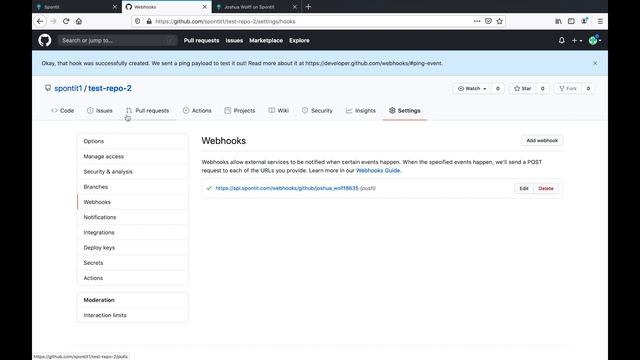Close the Webhooks browser tab
Screen dimensions: 640x360
tap(204, 7)
